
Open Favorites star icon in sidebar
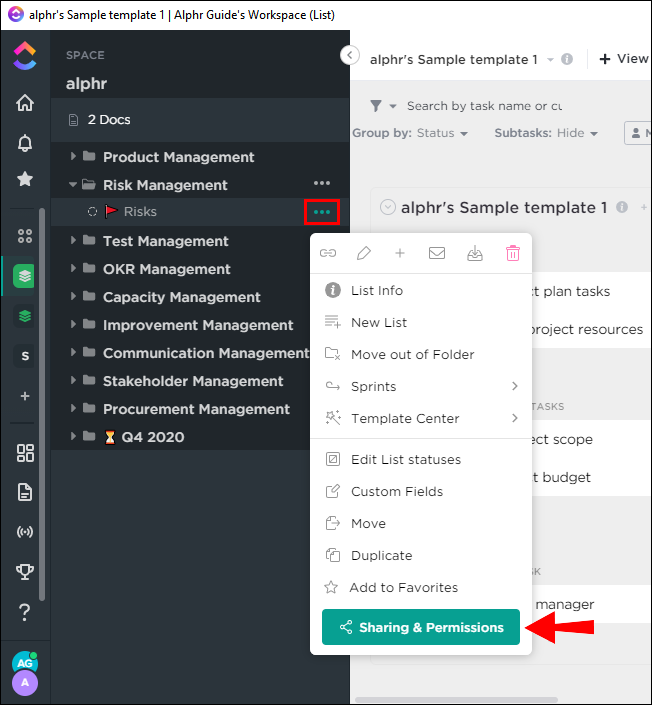(x=25, y=180)
